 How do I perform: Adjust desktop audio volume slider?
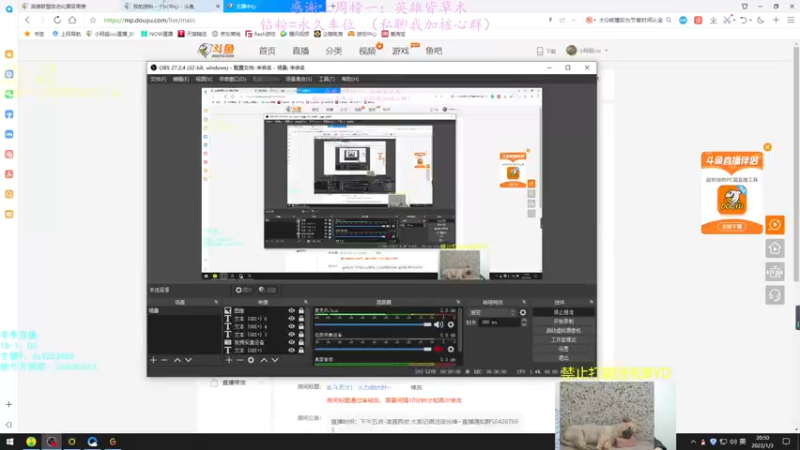[x=373, y=324]
